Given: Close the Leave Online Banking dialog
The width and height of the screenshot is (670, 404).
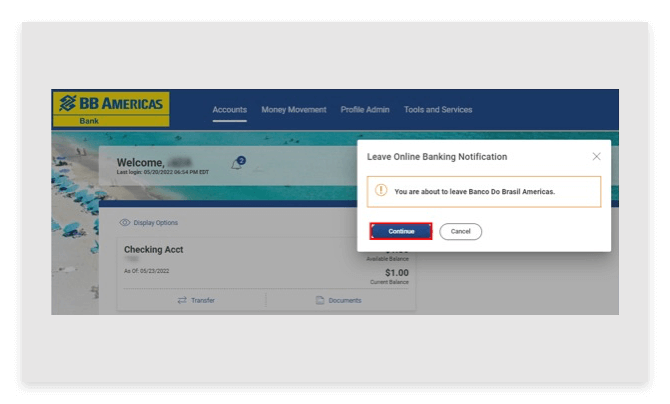Looking at the screenshot, I should 597,156.
